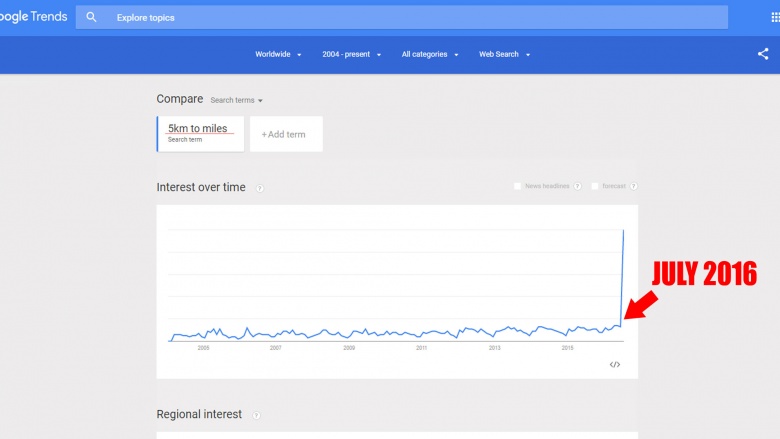Image resolution: width=780 pixels, height=439 pixels.
Task: Click the +Add term button
Action: (x=286, y=134)
